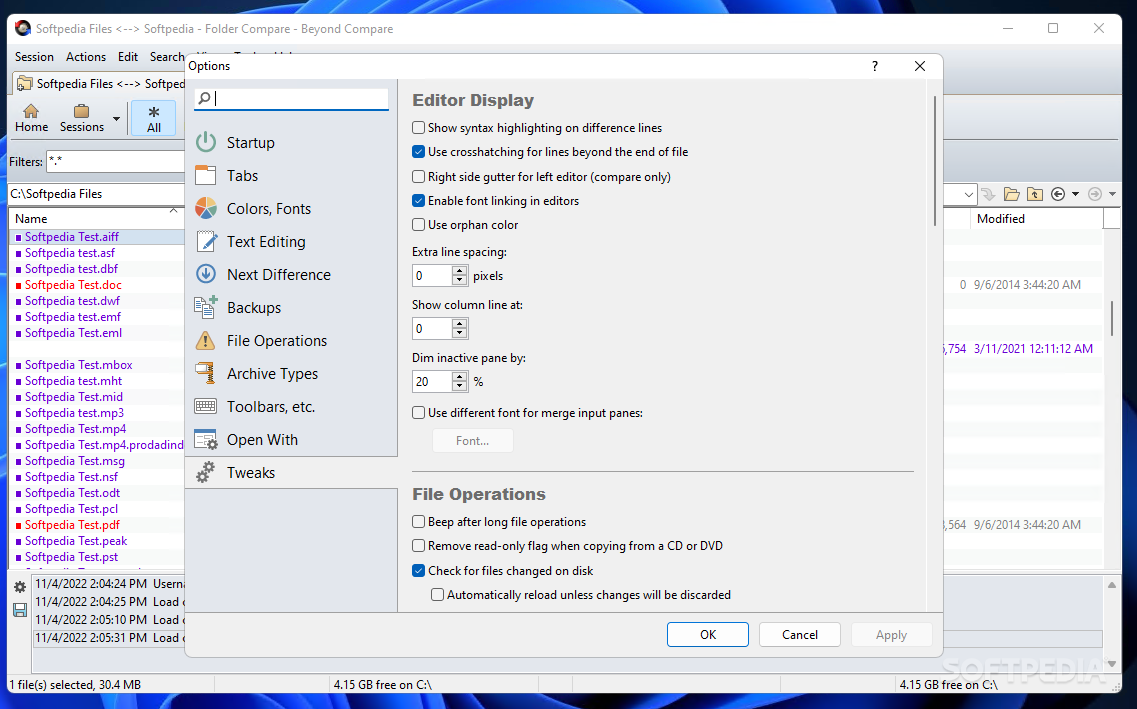Open the forward history dropdown arrow
The width and height of the screenshot is (1137, 709).
click(1112, 194)
